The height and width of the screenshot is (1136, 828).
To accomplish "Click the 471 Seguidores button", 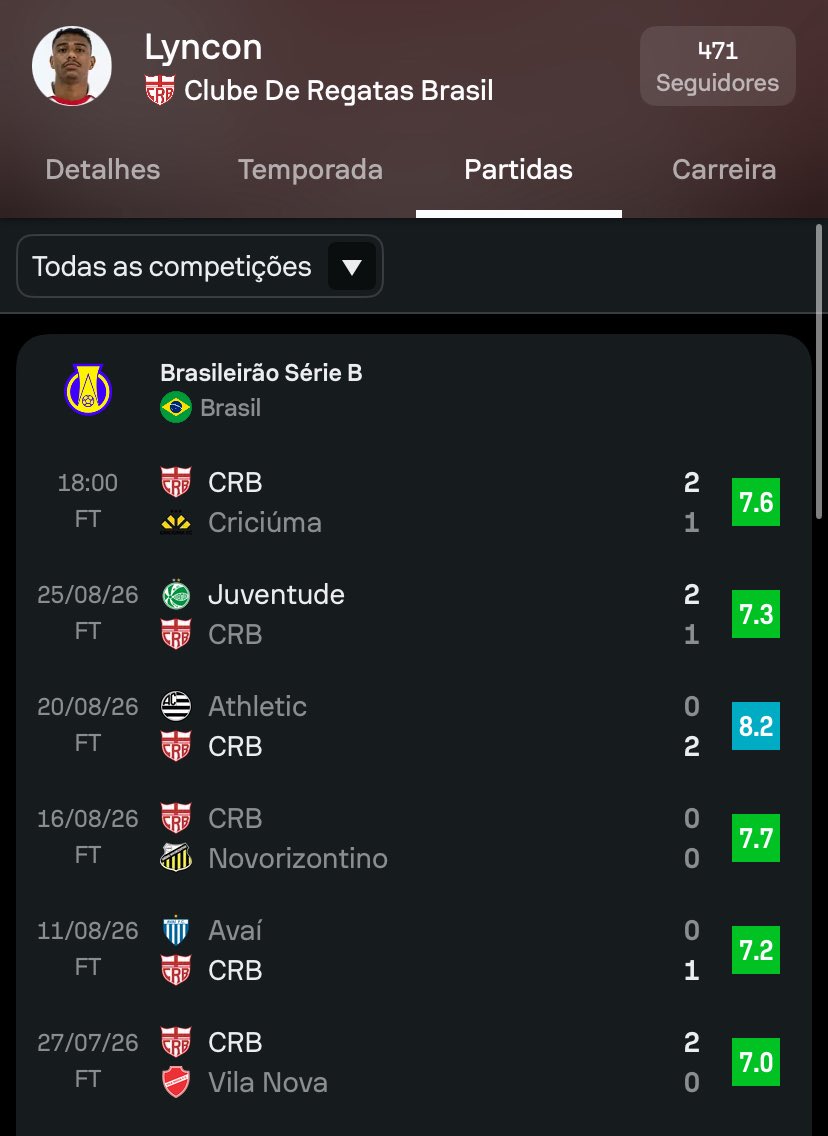I will [x=718, y=66].
